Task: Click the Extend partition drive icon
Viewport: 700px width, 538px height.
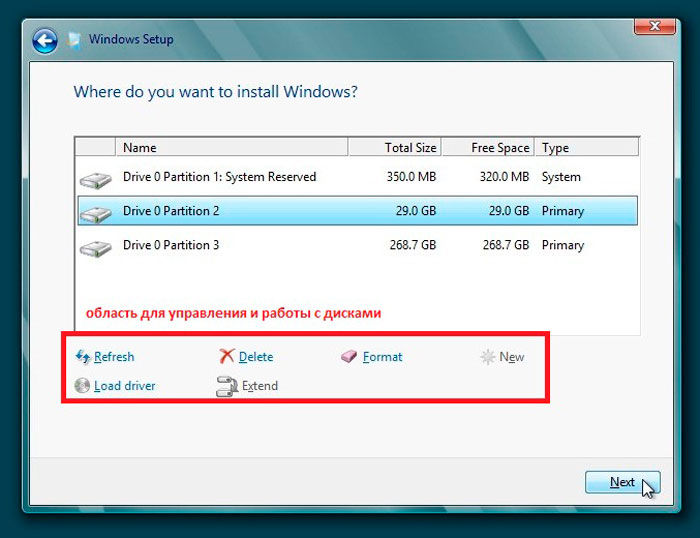Action: click(227, 387)
